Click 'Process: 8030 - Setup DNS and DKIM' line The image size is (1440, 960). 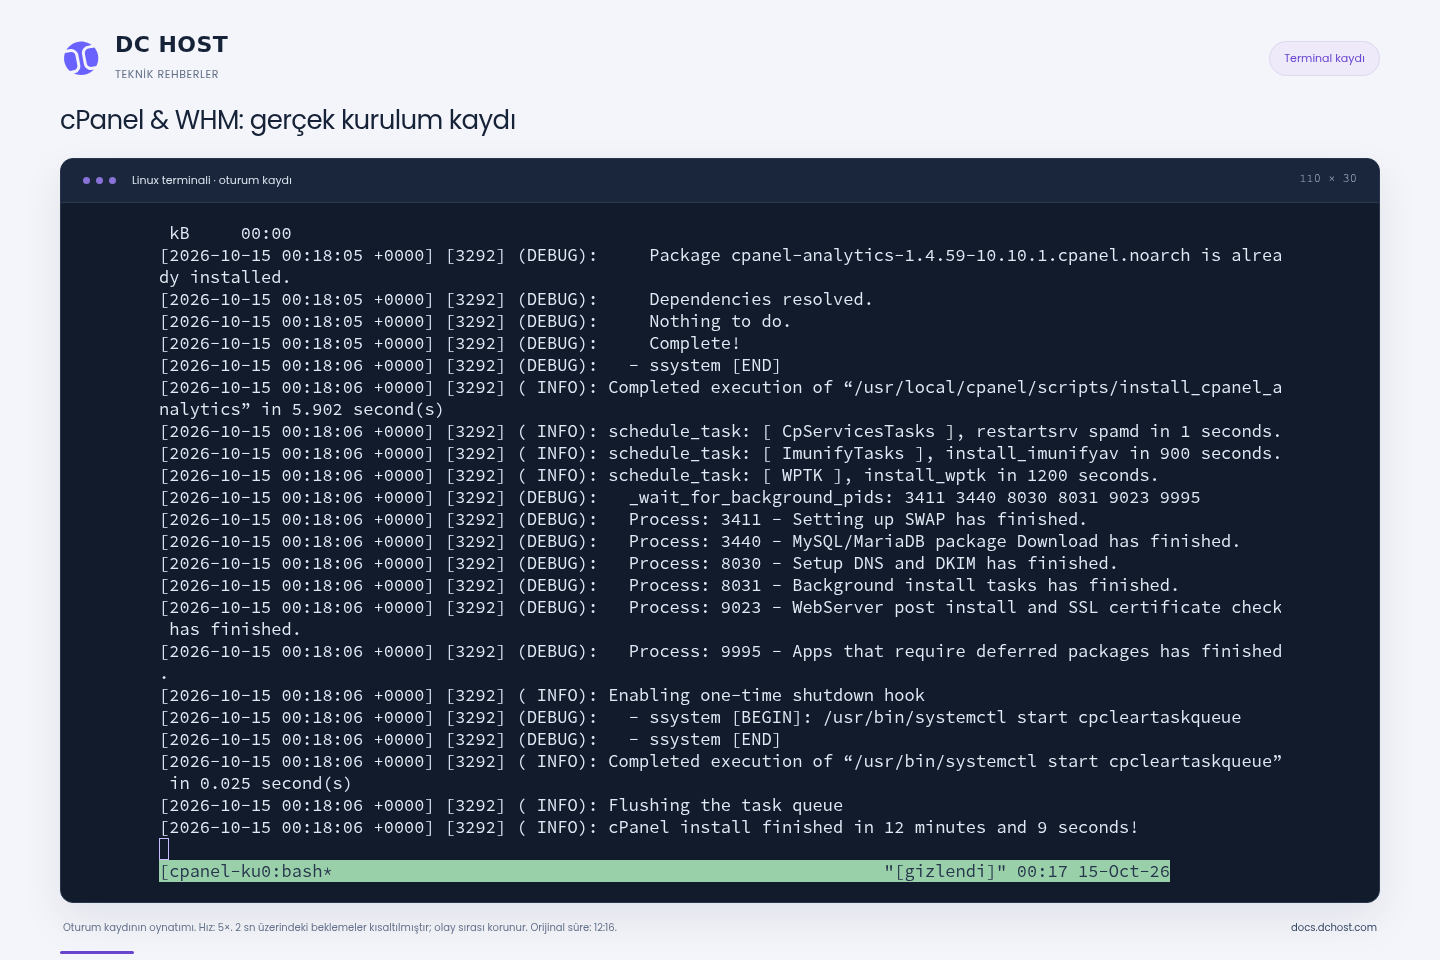coord(639,563)
